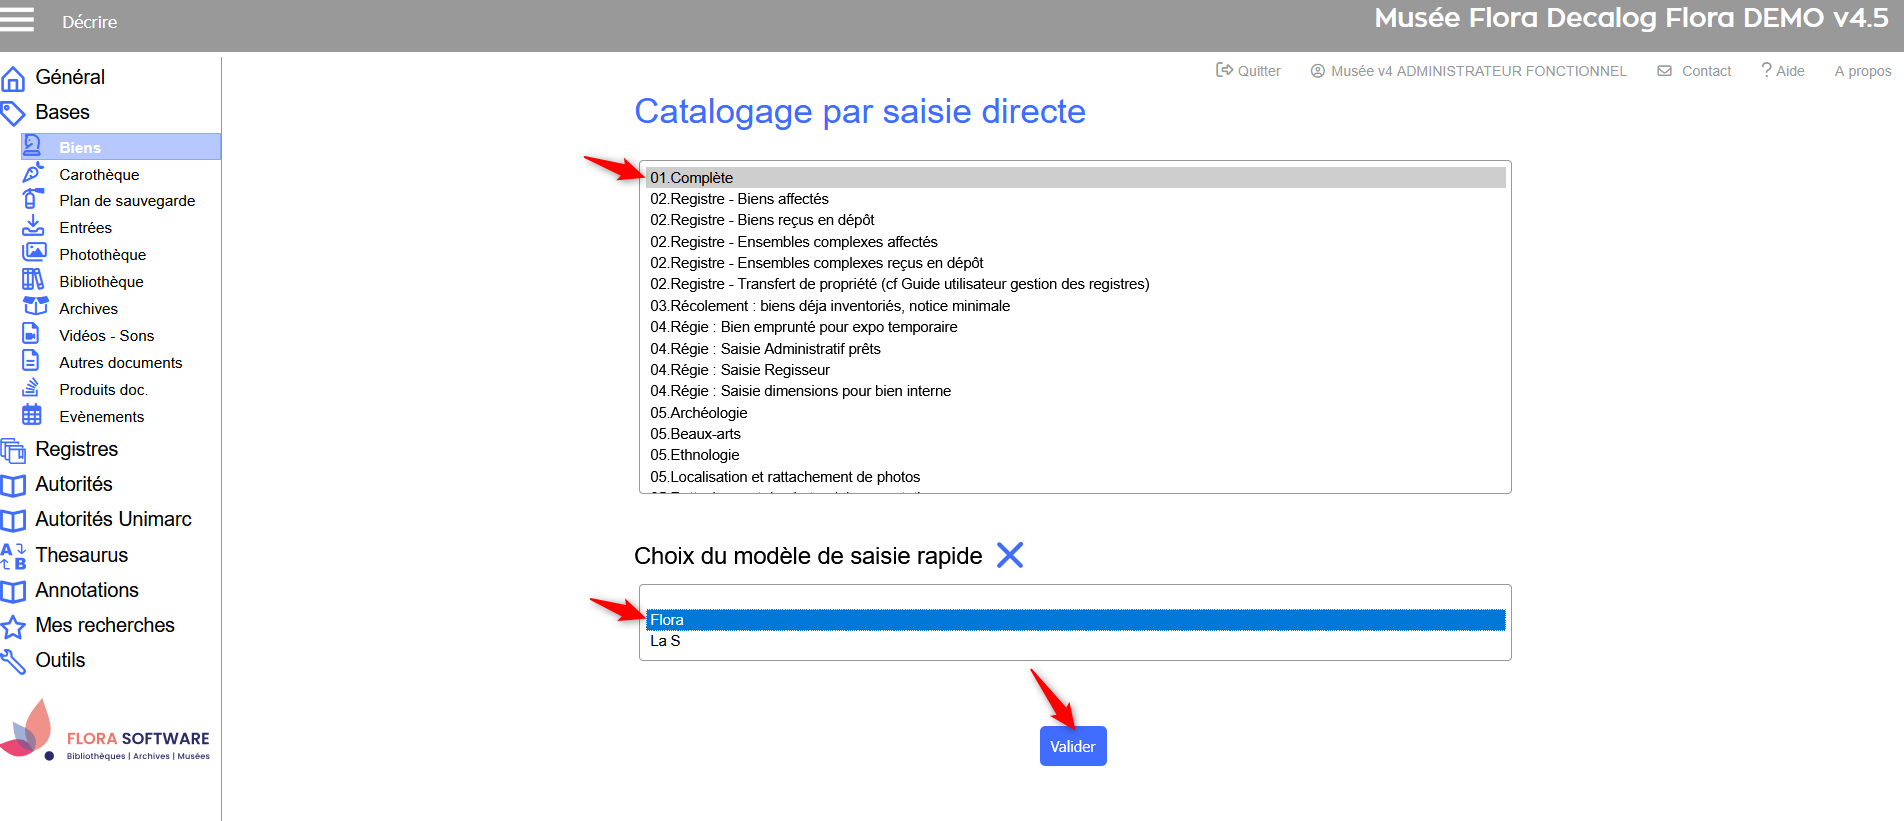The width and height of the screenshot is (1904, 821).
Task: Click the Carothèque pen icon
Action: [33, 174]
